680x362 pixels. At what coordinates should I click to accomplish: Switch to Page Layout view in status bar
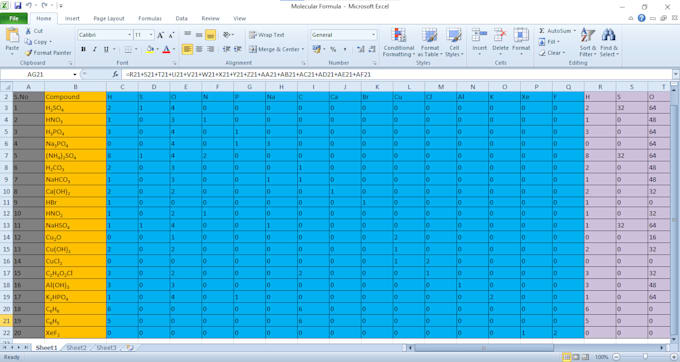[575, 357]
